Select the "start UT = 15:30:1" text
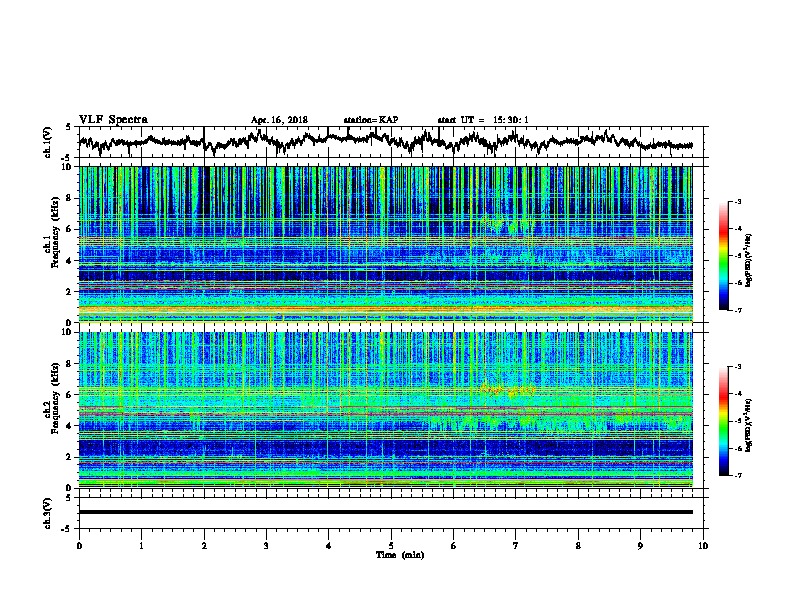 [483, 120]
